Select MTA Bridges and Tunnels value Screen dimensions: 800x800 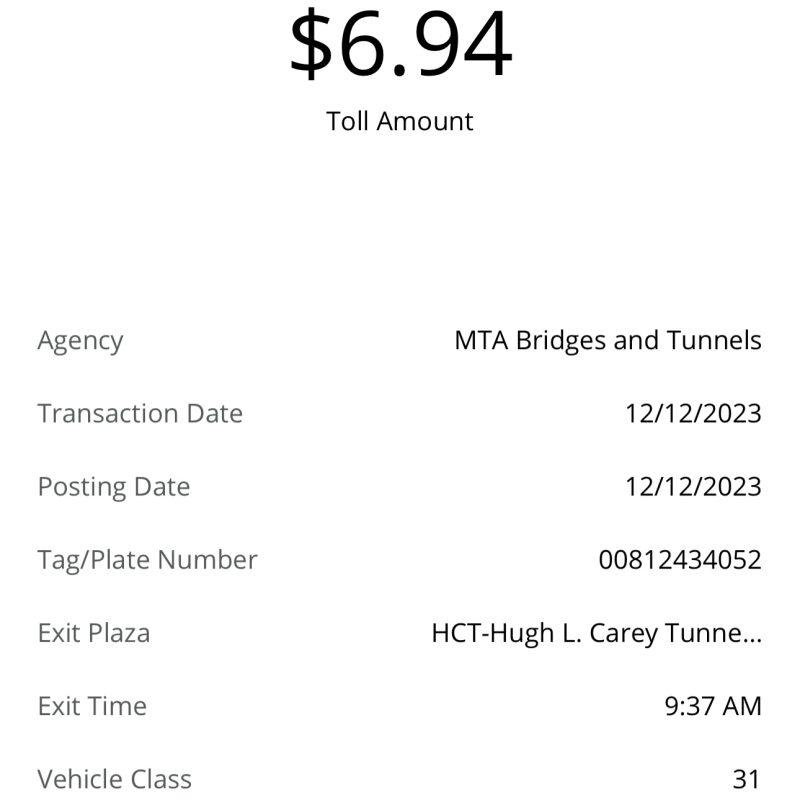608,340
